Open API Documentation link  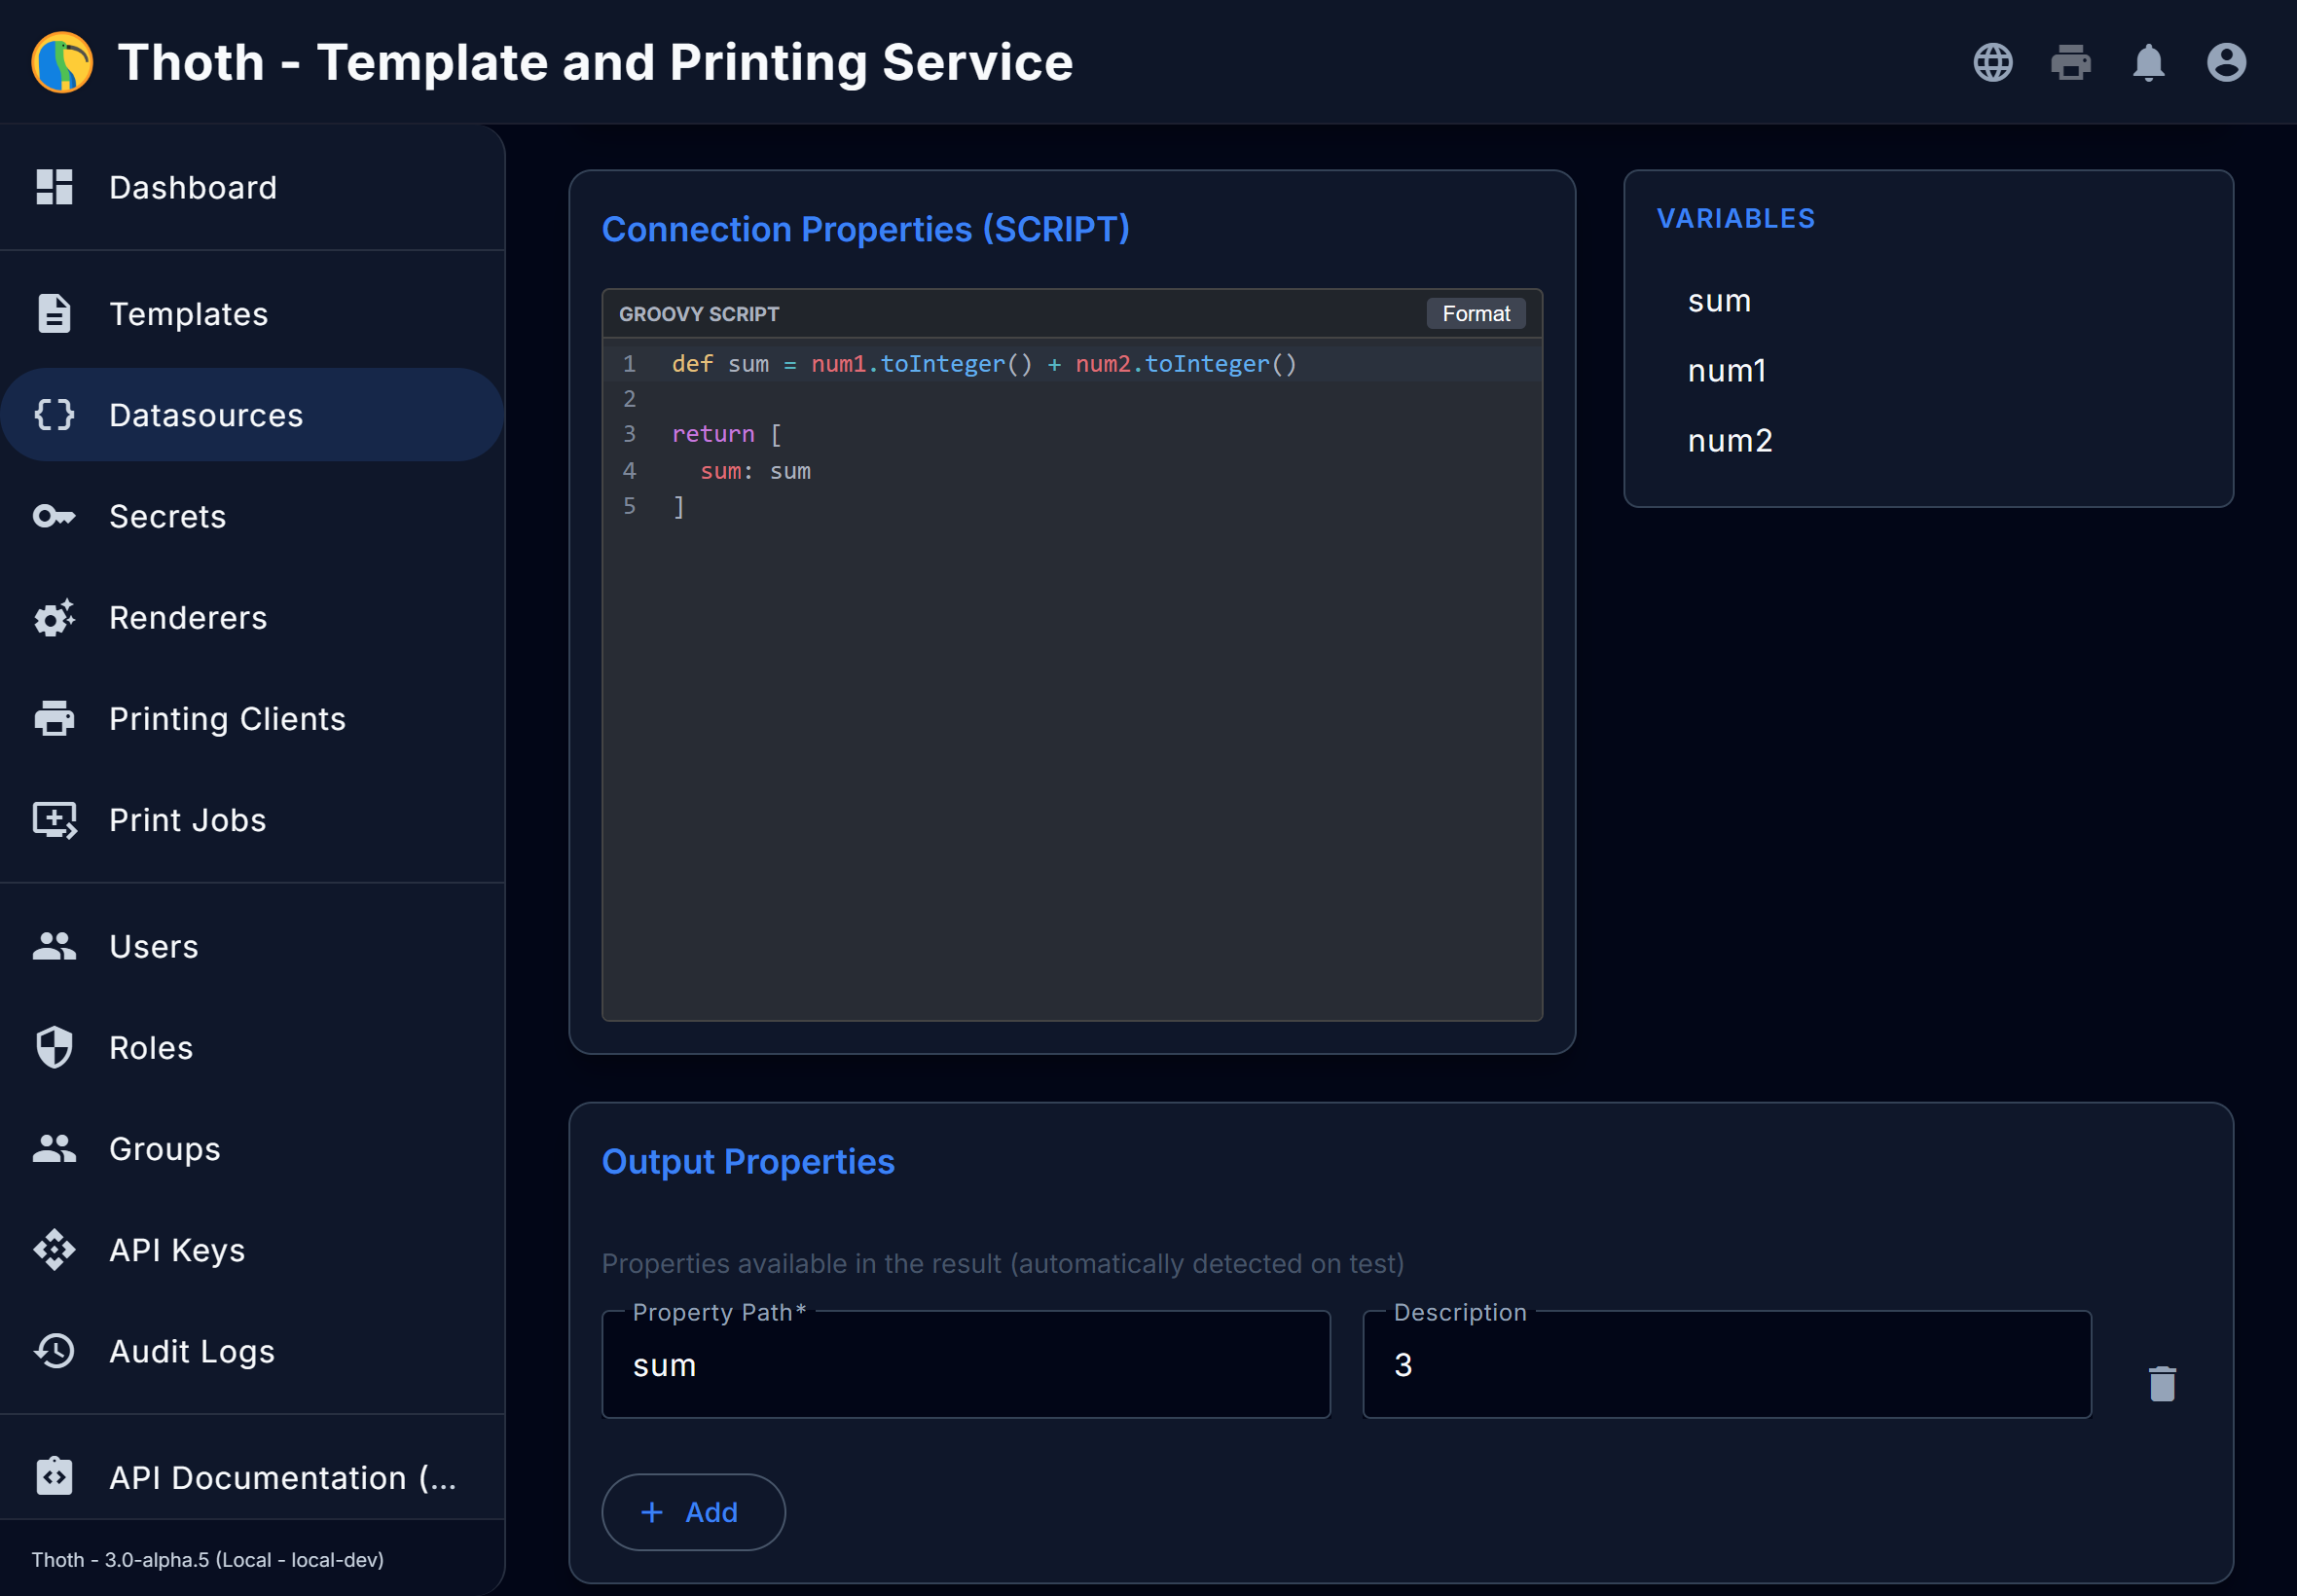click(252, 1476)
